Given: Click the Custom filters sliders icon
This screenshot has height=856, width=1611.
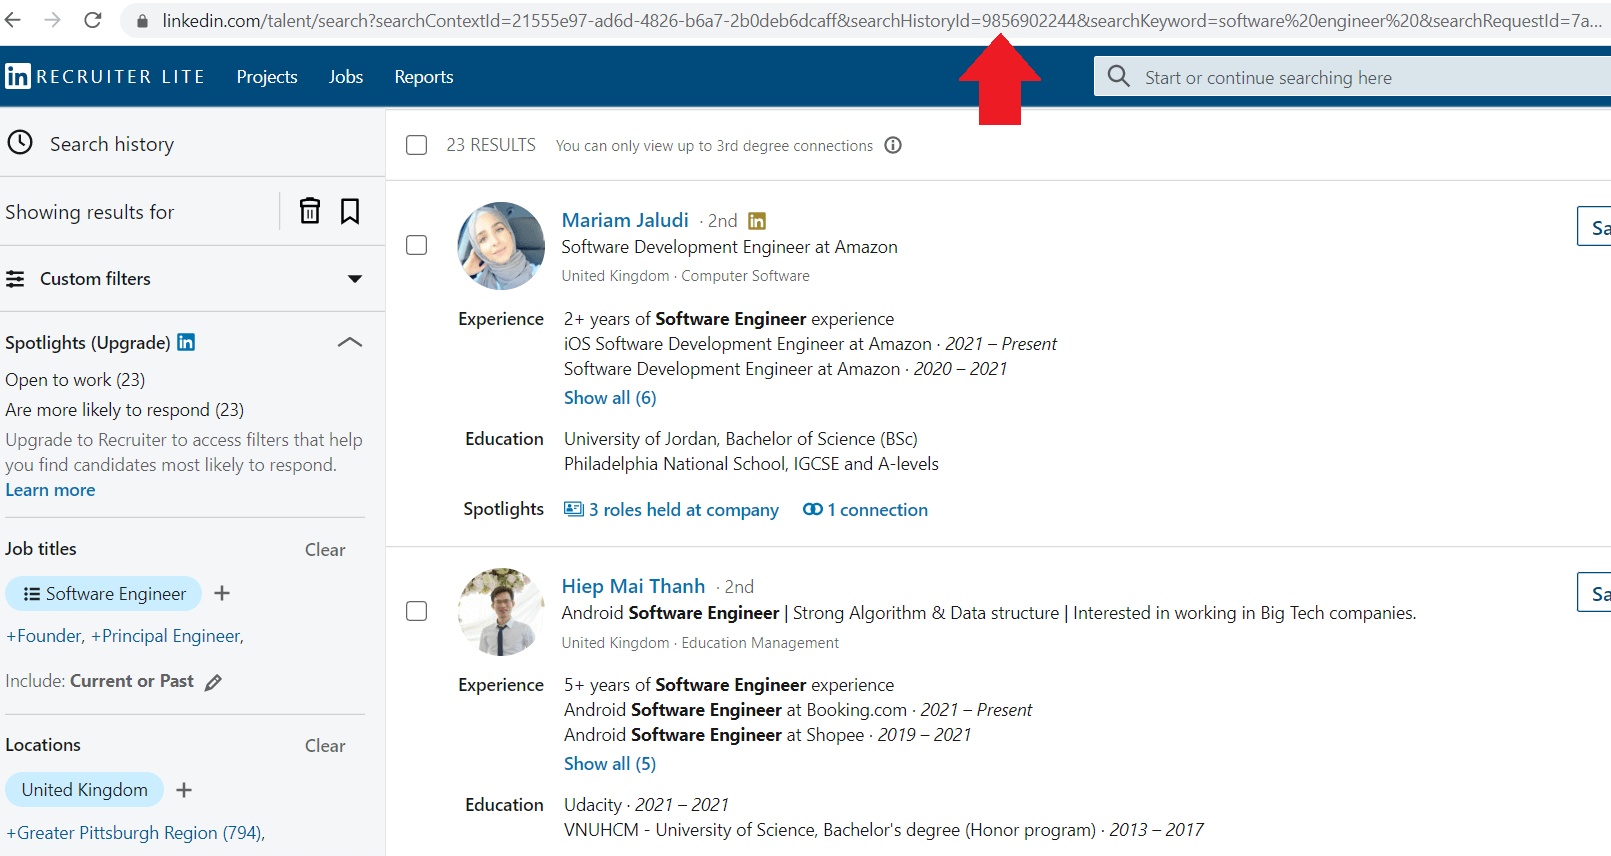Looking at the screenshot, I should click(x=15, y=279).
